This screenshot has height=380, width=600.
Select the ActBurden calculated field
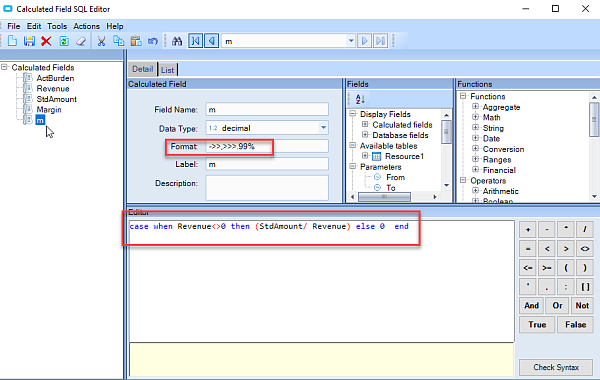point(55,78)
